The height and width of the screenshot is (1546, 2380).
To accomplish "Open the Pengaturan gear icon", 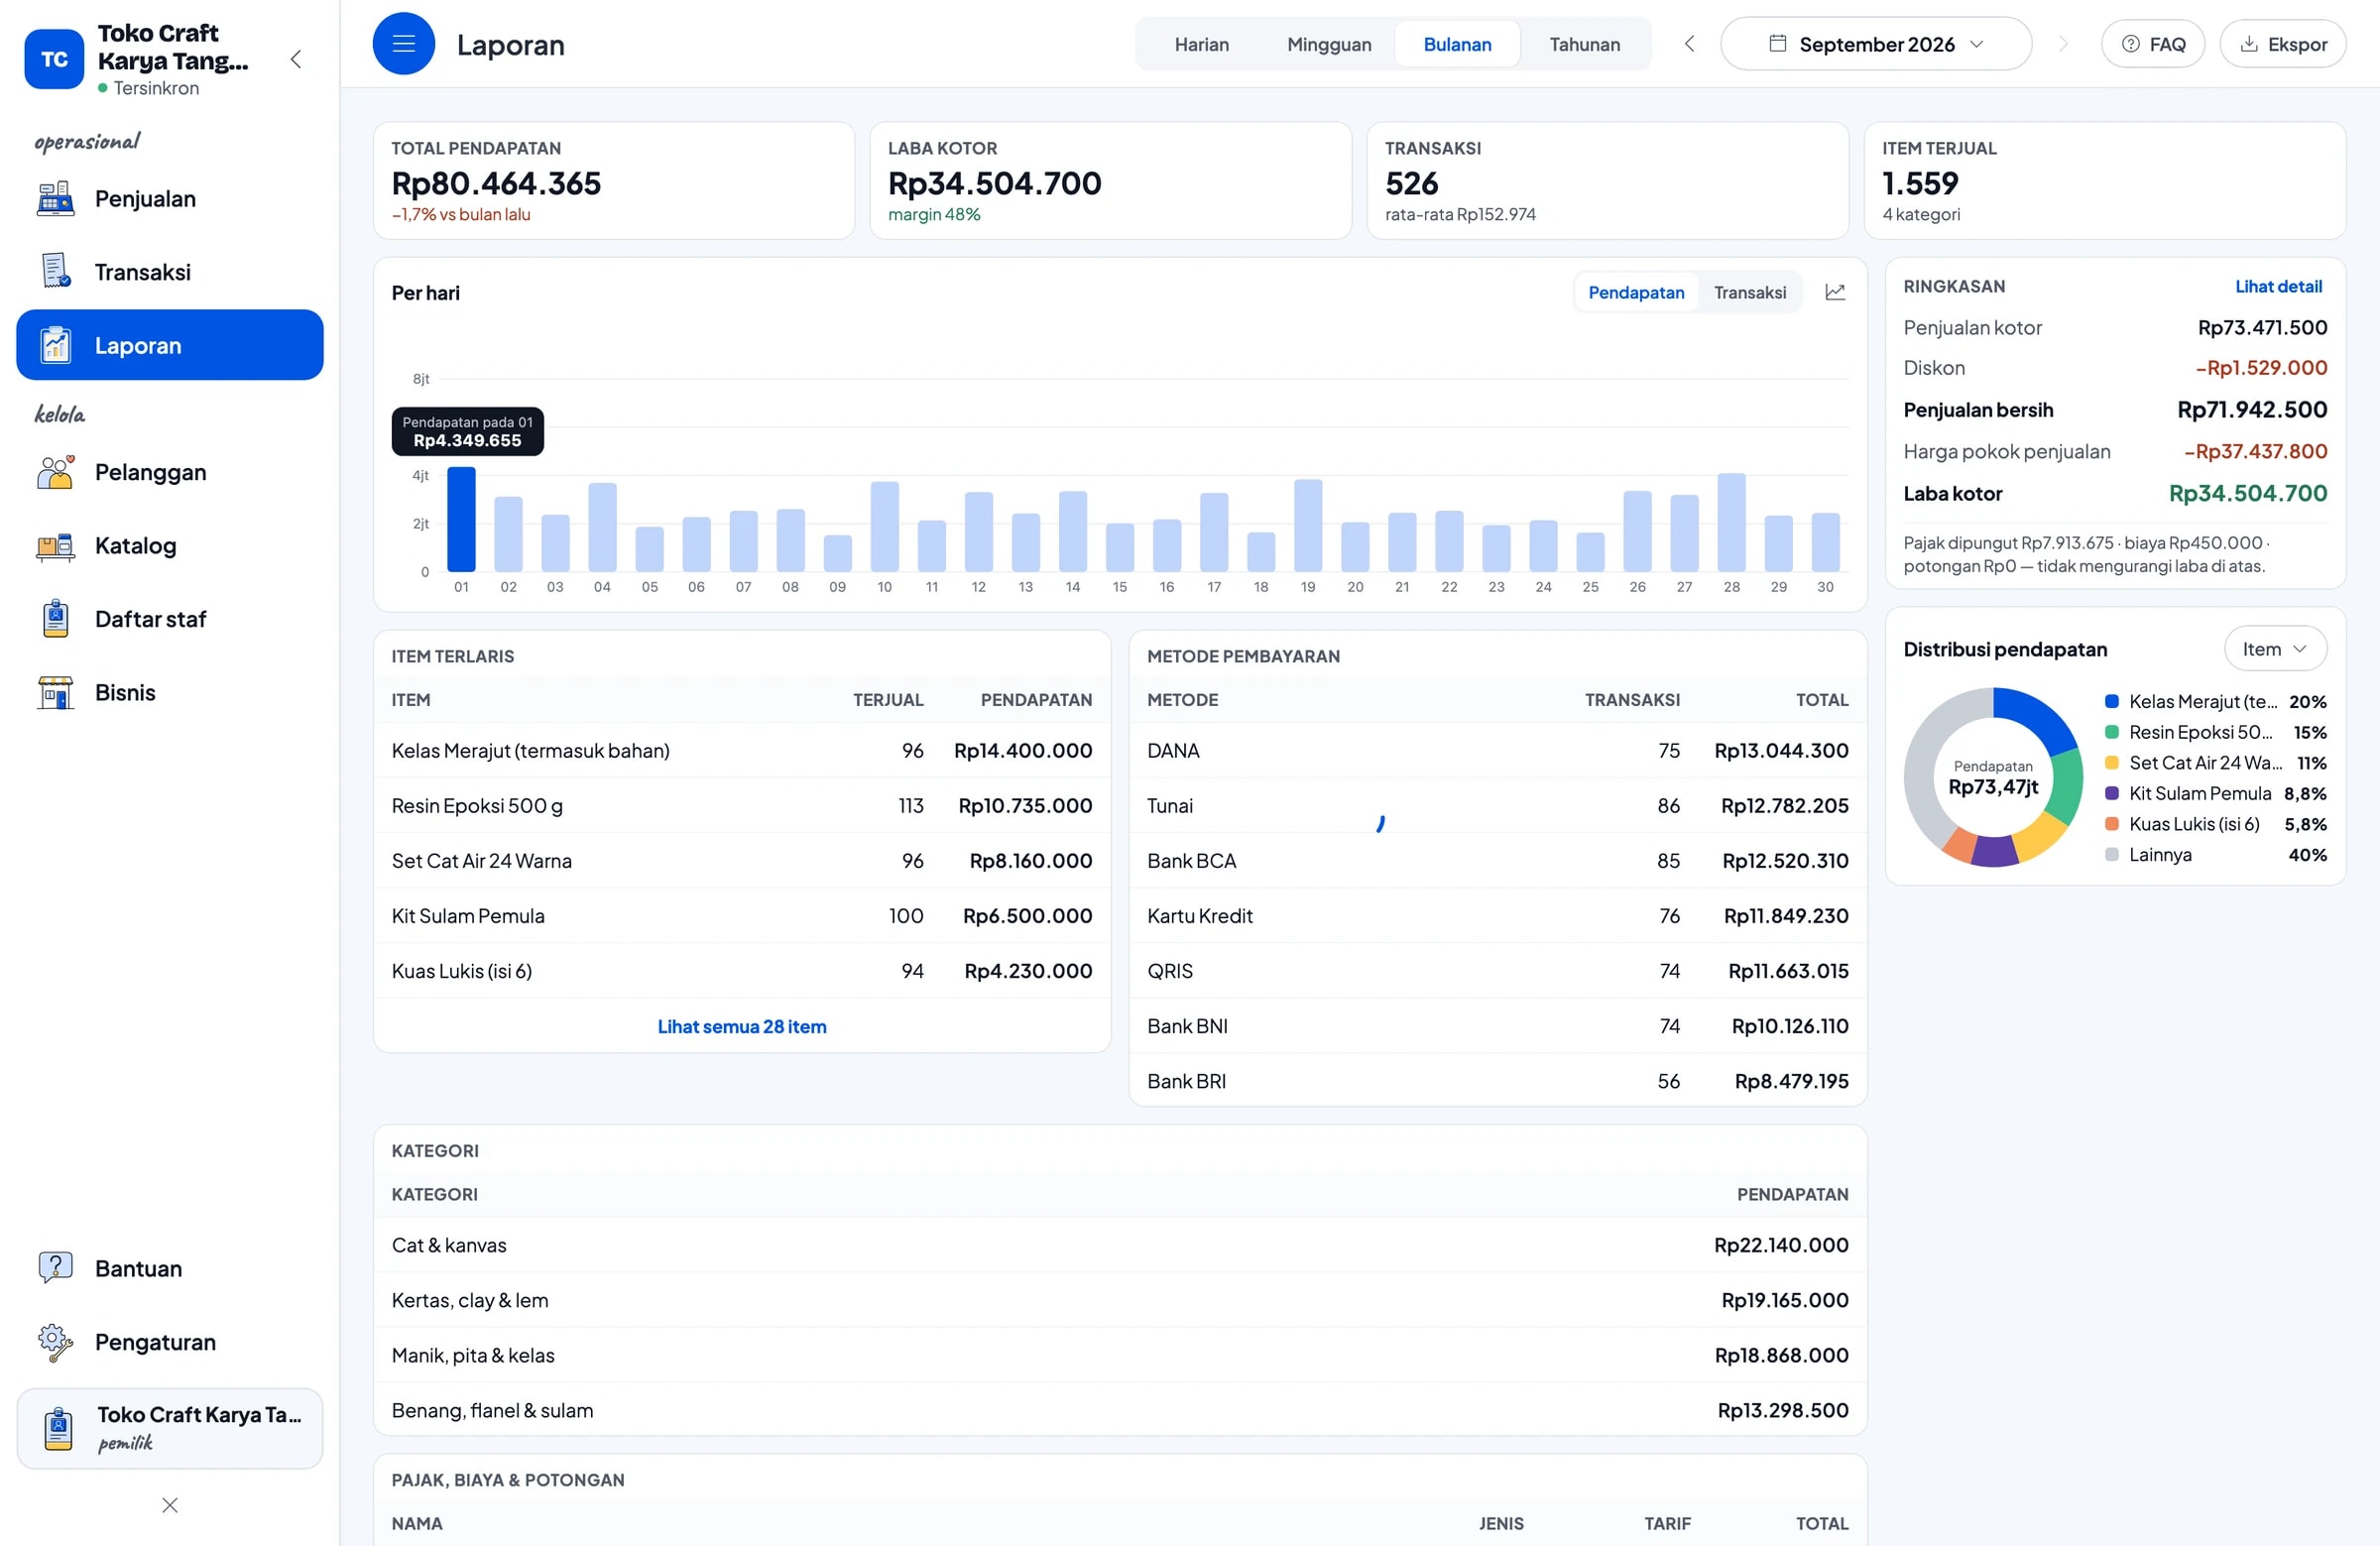I will (56, 1342).
